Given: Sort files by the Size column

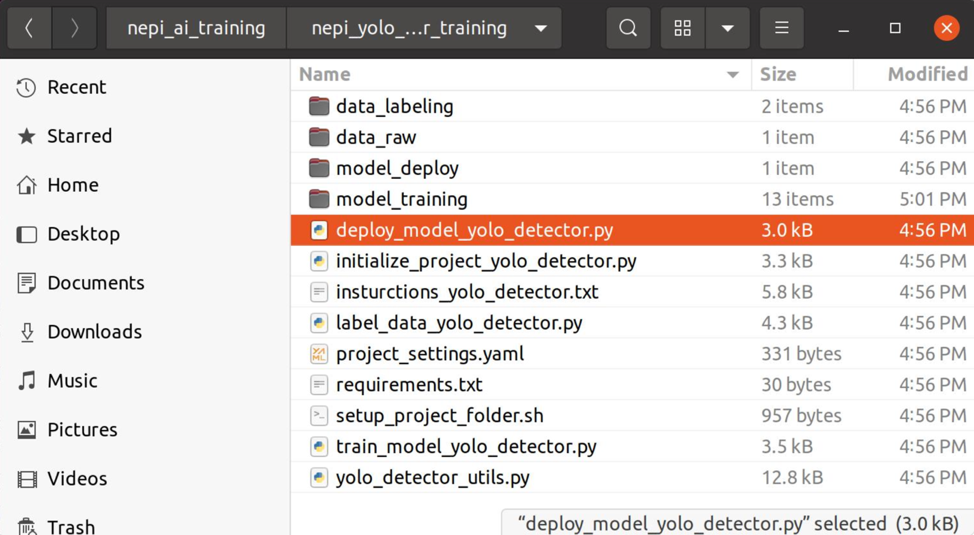Looking at the screenshot, I should 778,74.
